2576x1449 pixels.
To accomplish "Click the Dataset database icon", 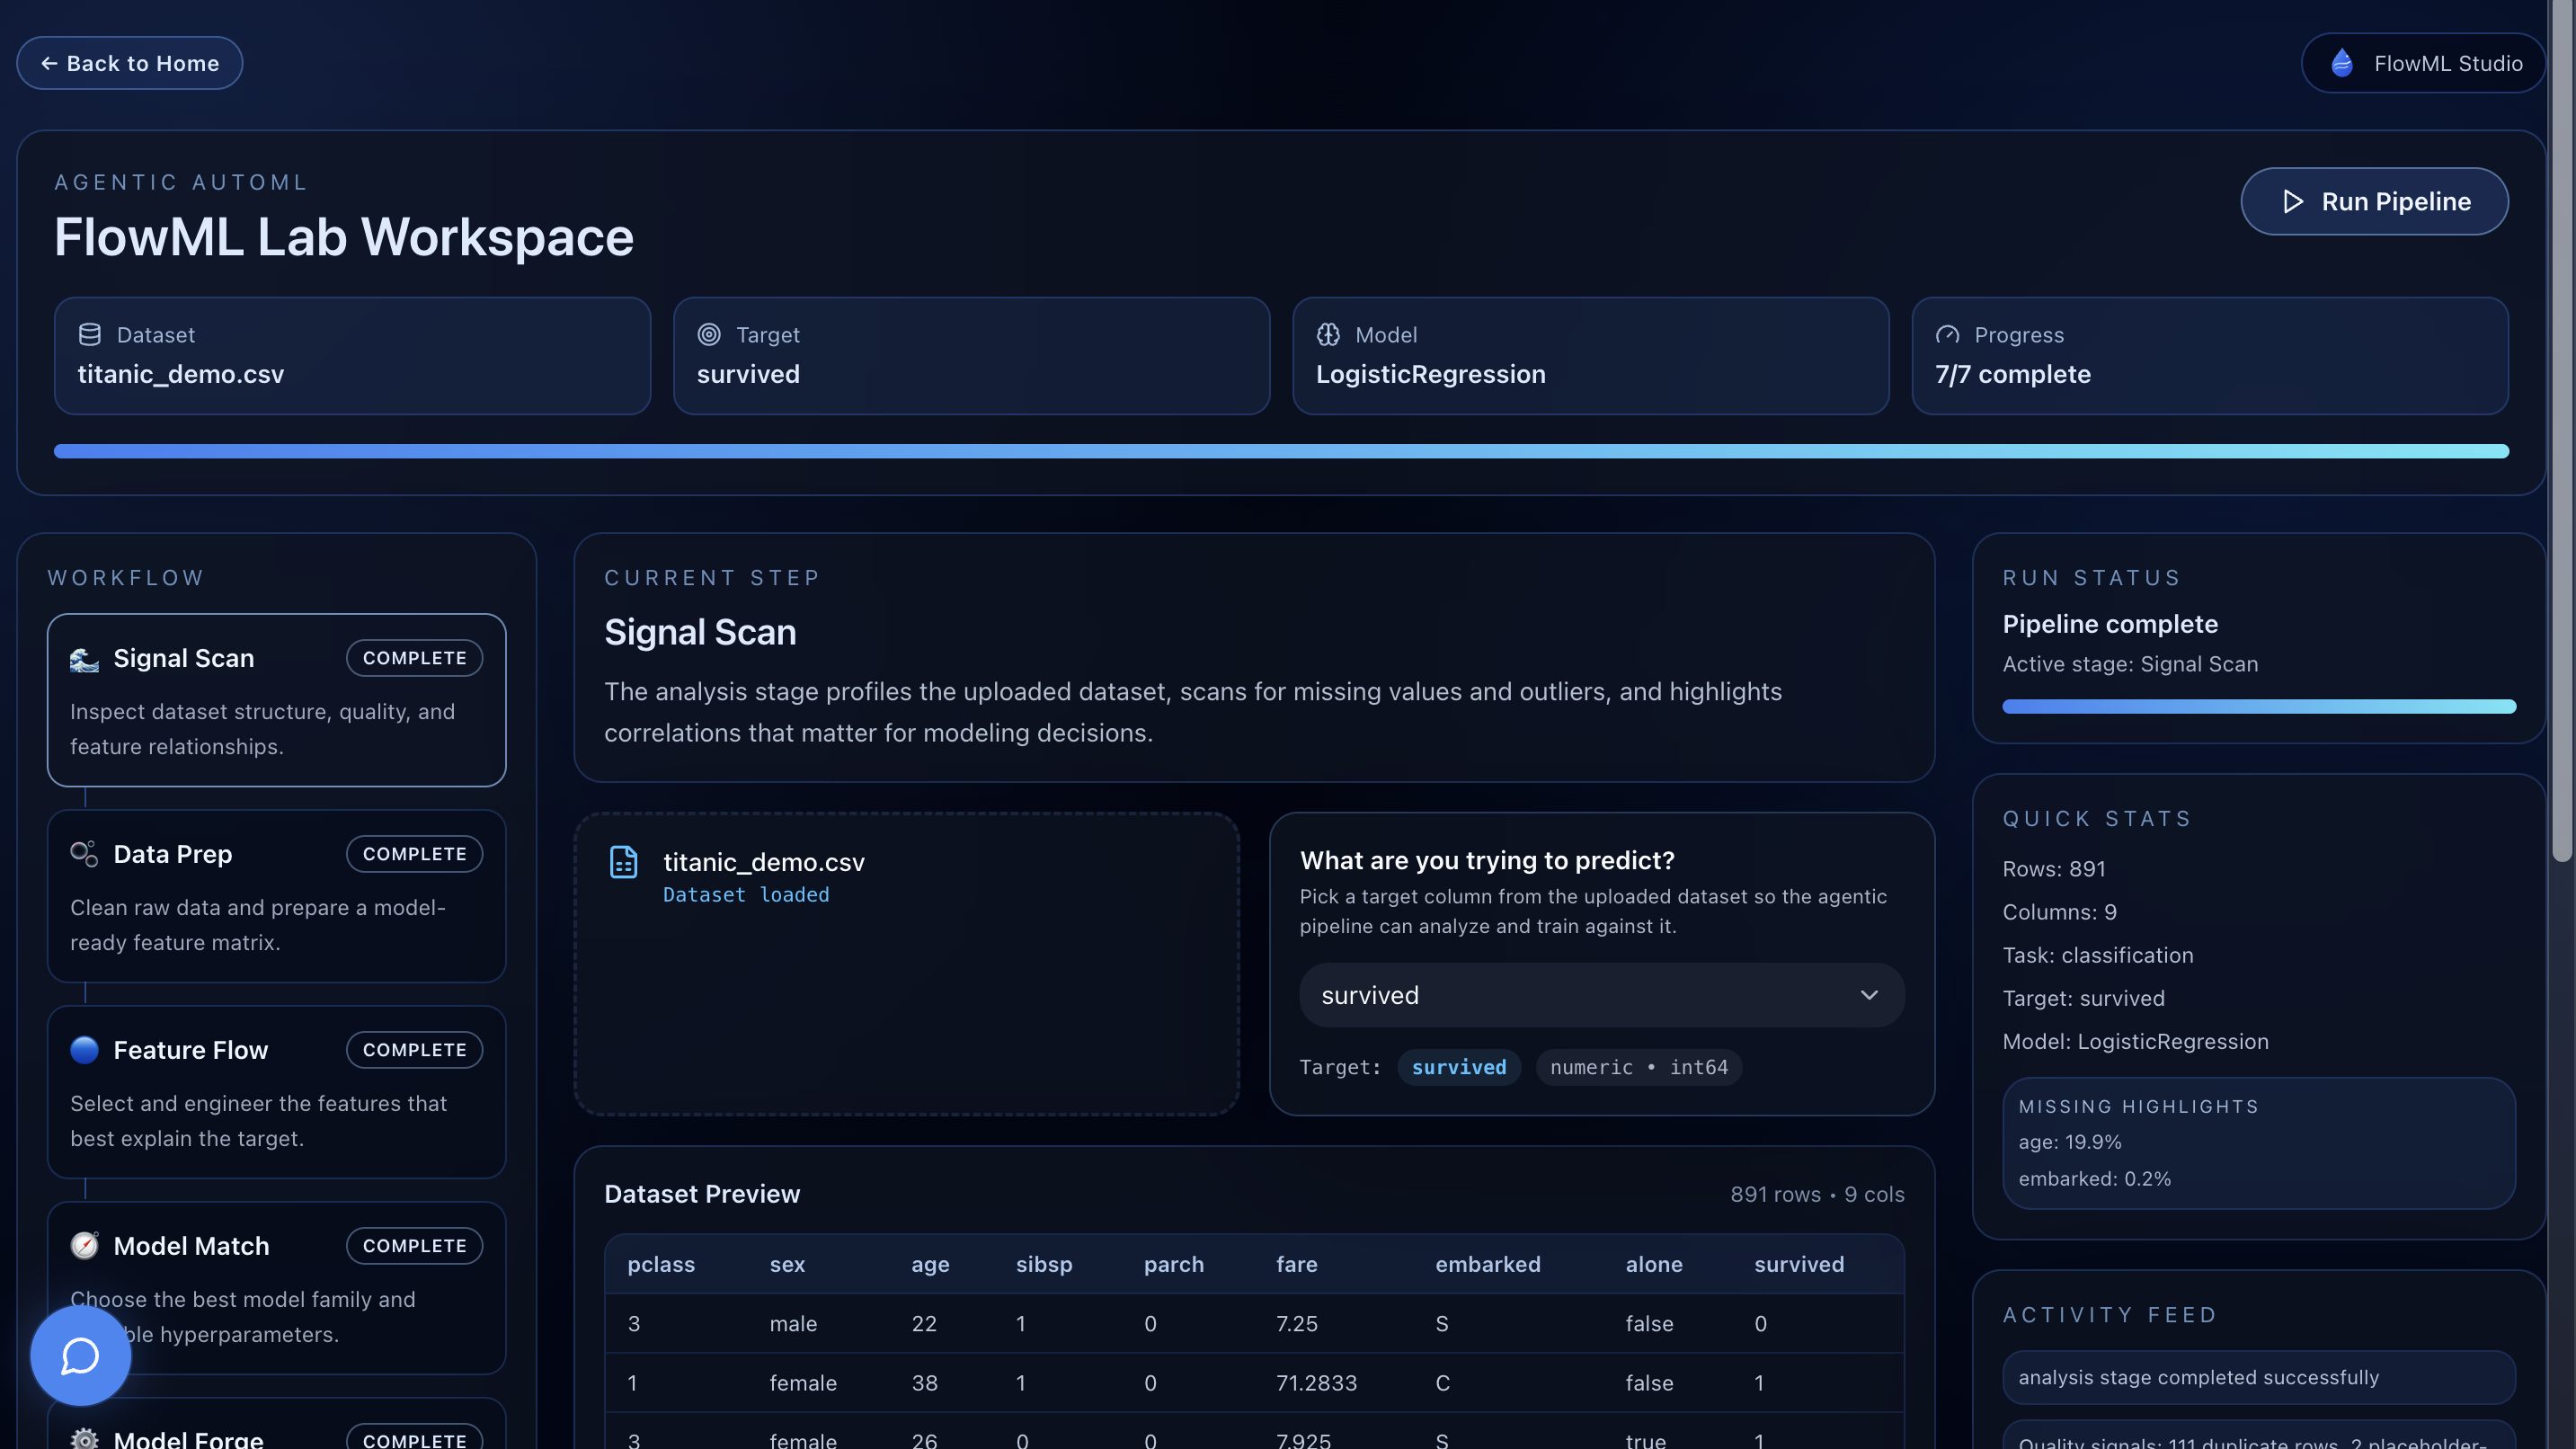I will pyautogui.click(x=90, y=334).
